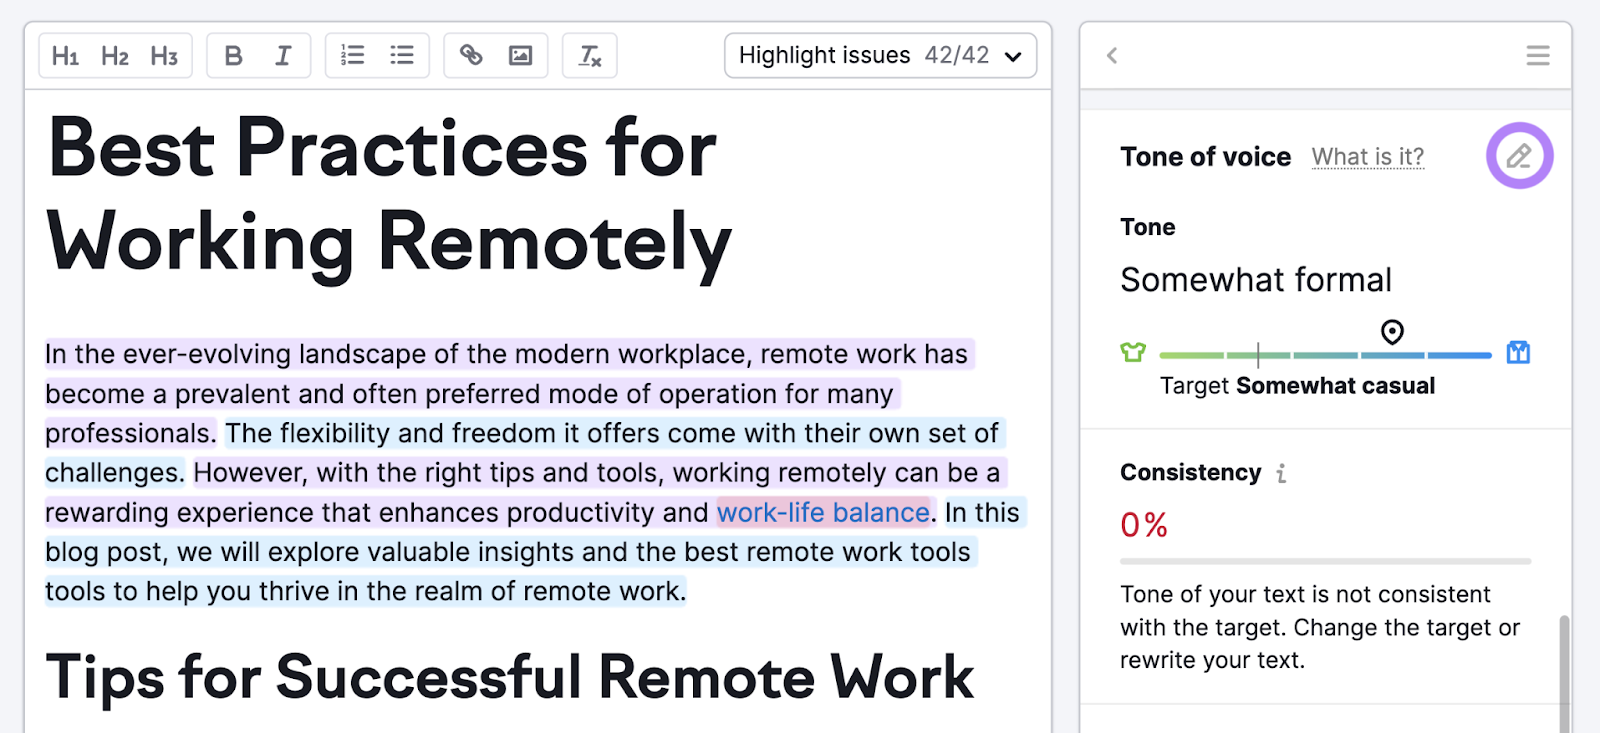The width and height of the screenshot is (1600, 733).
Task: Toggle bold text formatting
Action: (233, 56)
